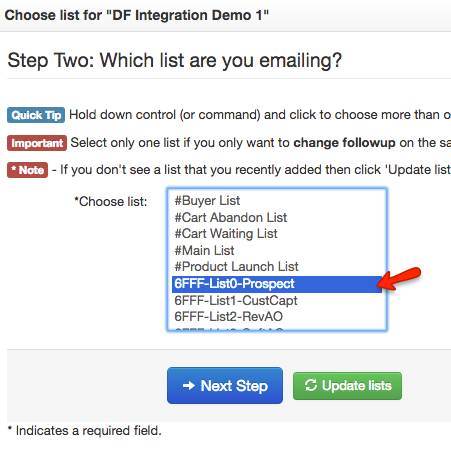Viewport: 451px width, 451px height.
Task: Click the Update lists button
Action: pyautogui.click(x=347, y=386)
